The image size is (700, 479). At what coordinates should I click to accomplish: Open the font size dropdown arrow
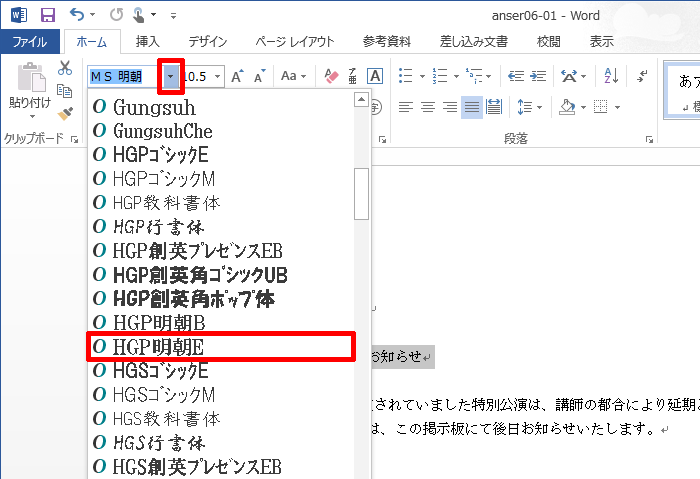(217, 76)
